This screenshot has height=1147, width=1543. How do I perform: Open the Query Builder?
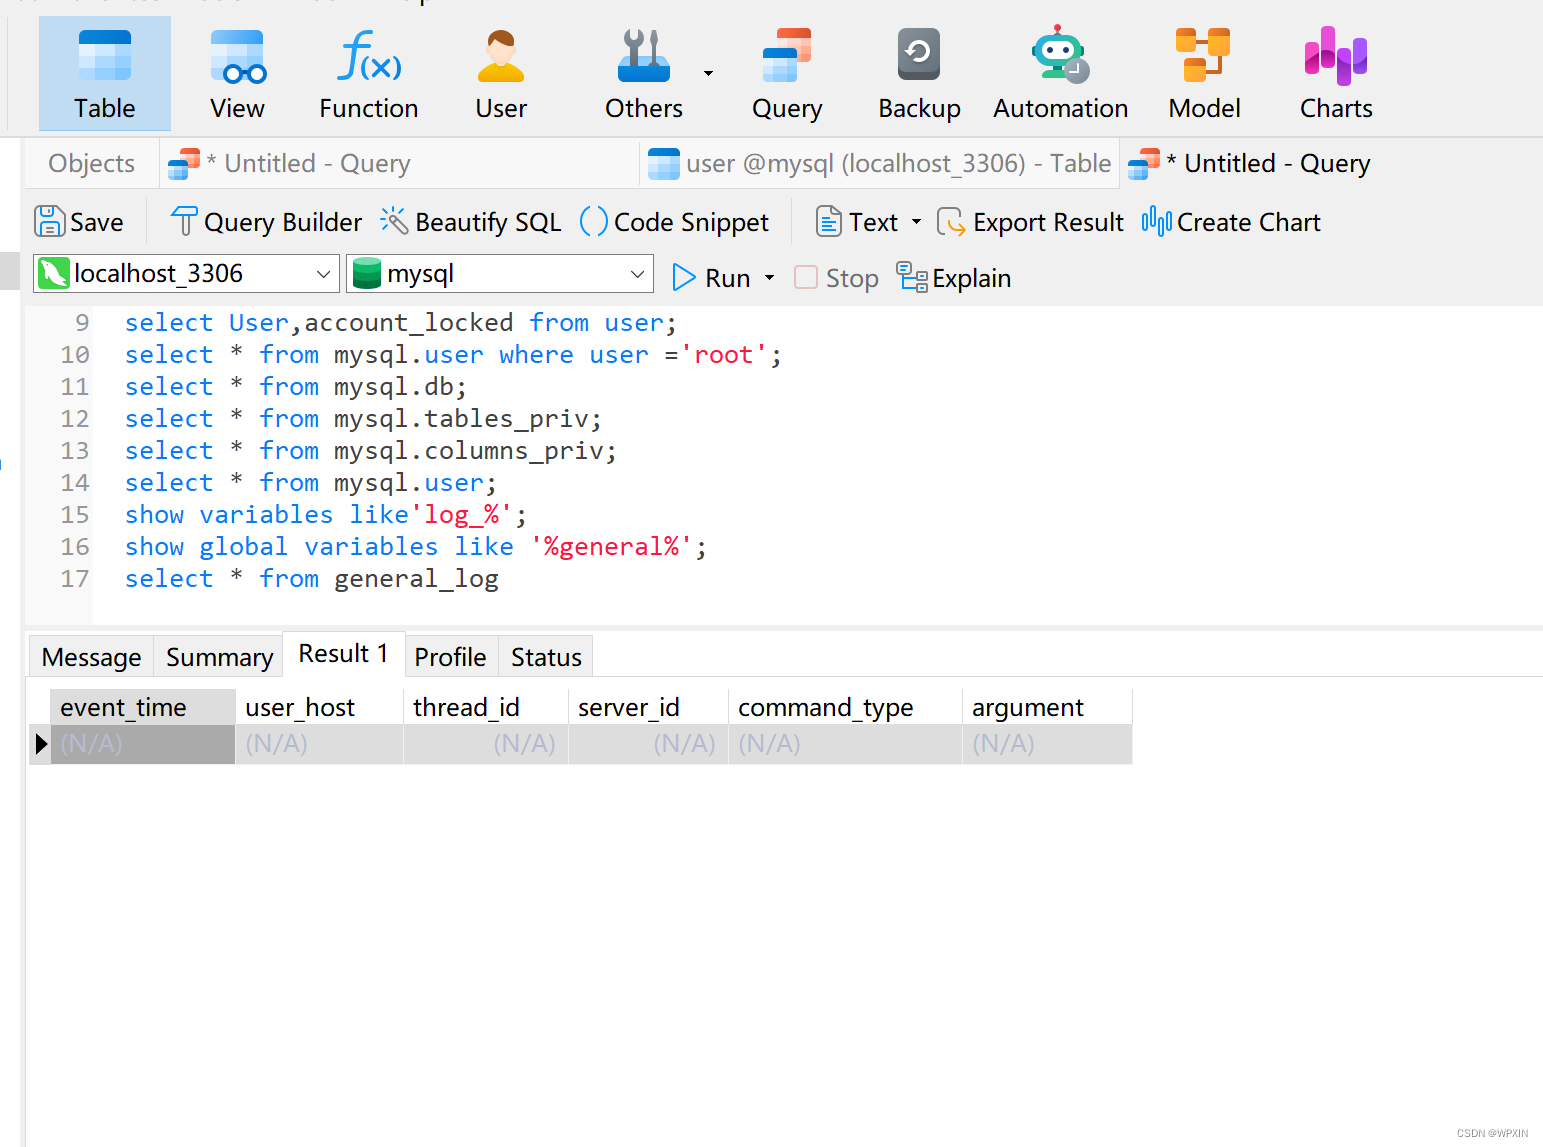click(x=267, y=222)
